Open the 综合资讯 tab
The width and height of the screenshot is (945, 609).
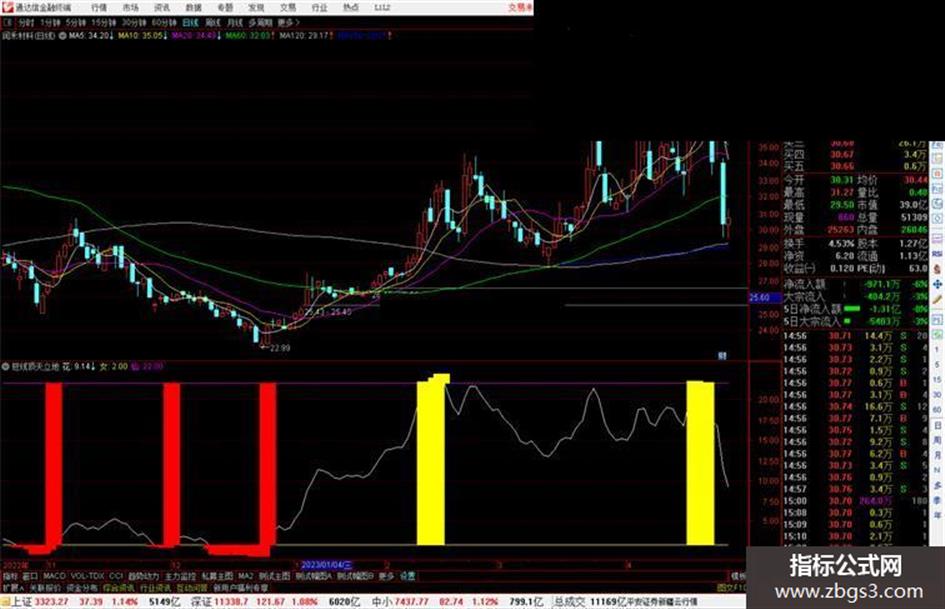[x=119, y=587]
